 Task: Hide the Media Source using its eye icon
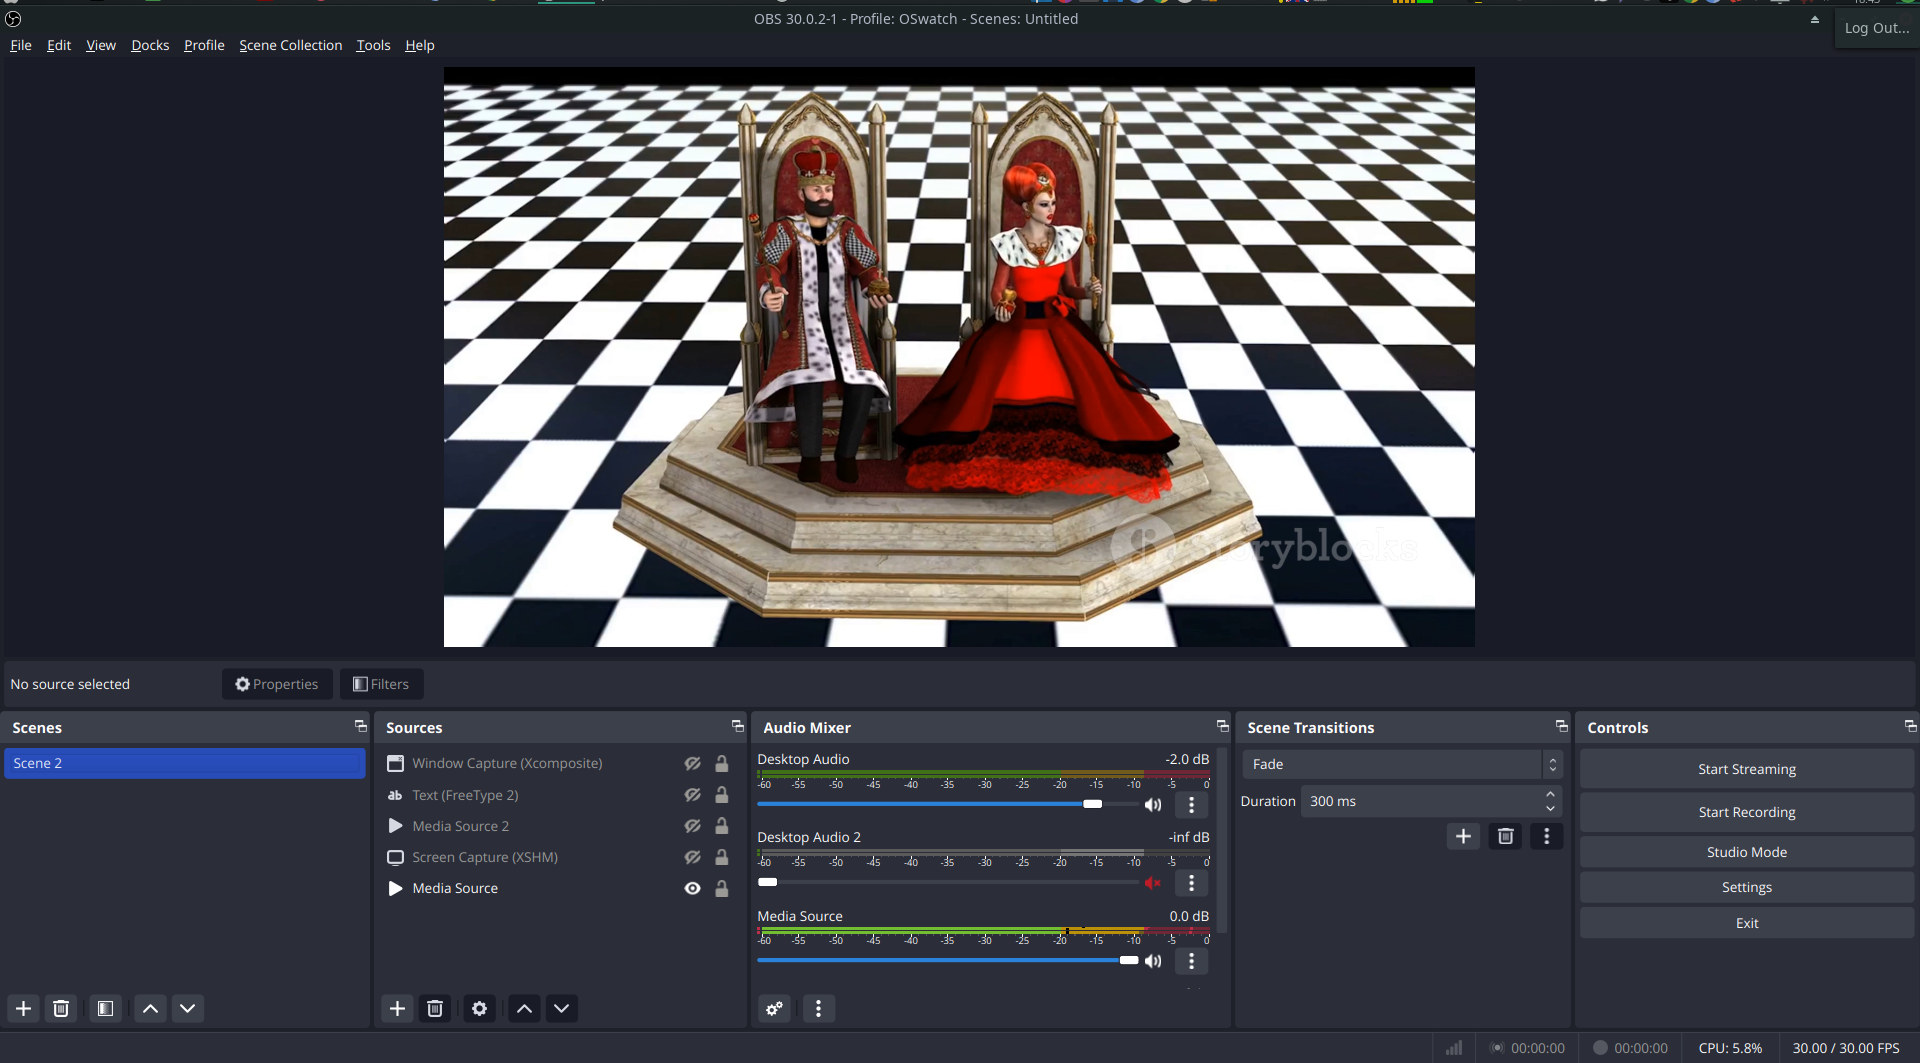[692, 888]
